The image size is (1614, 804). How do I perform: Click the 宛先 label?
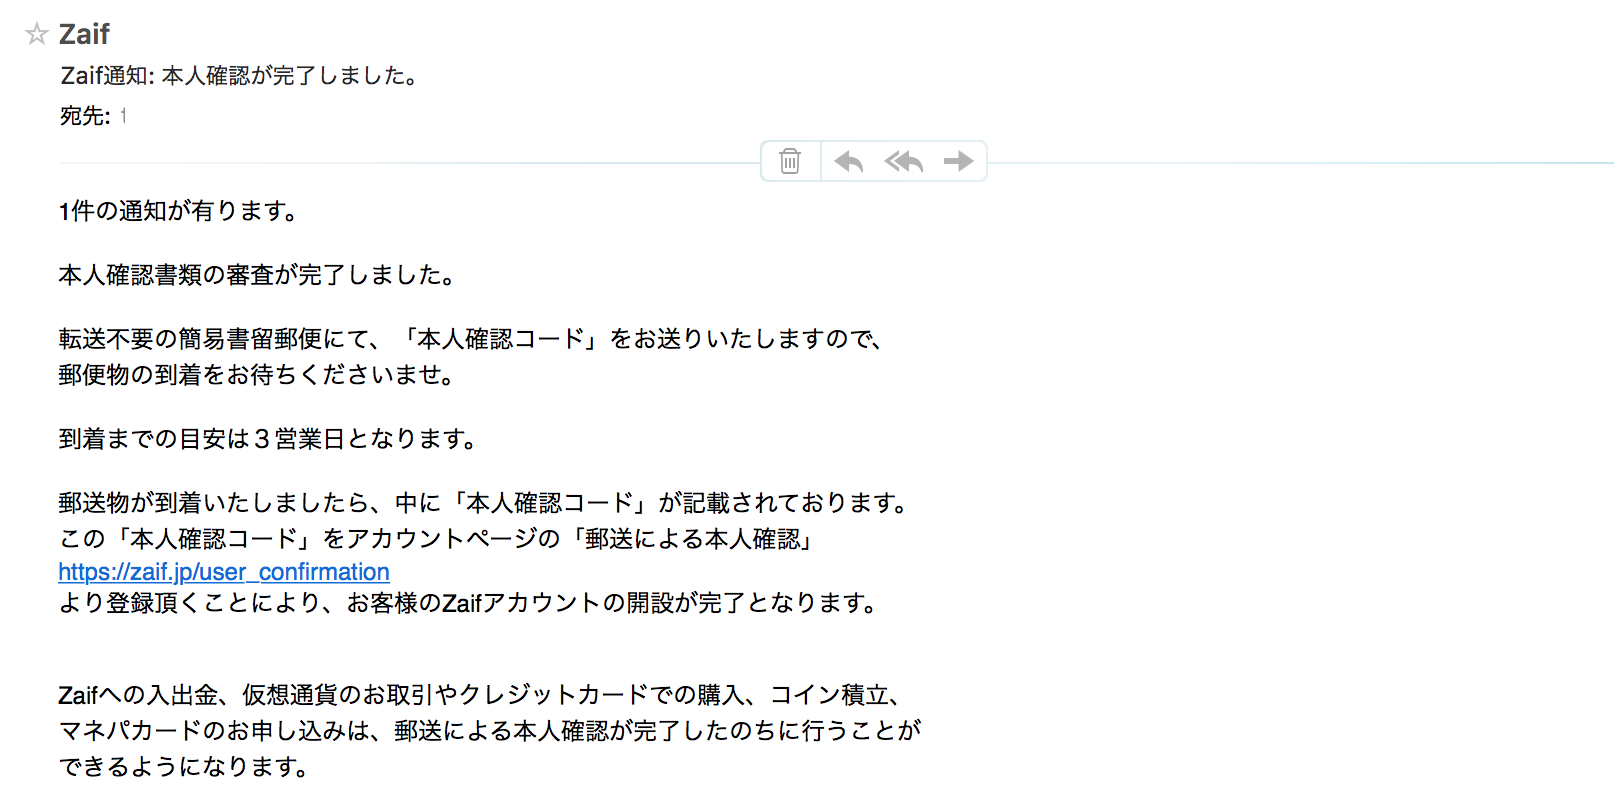pyautogui.click(x=85, y=116)
